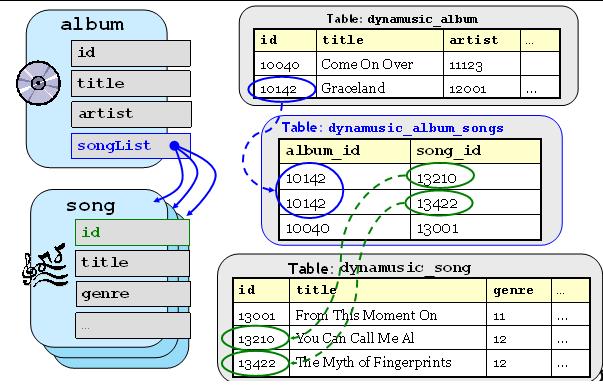Click the circled 10142 in dynamusic_album table
This screenshot has width=603, height=385.
282,89
